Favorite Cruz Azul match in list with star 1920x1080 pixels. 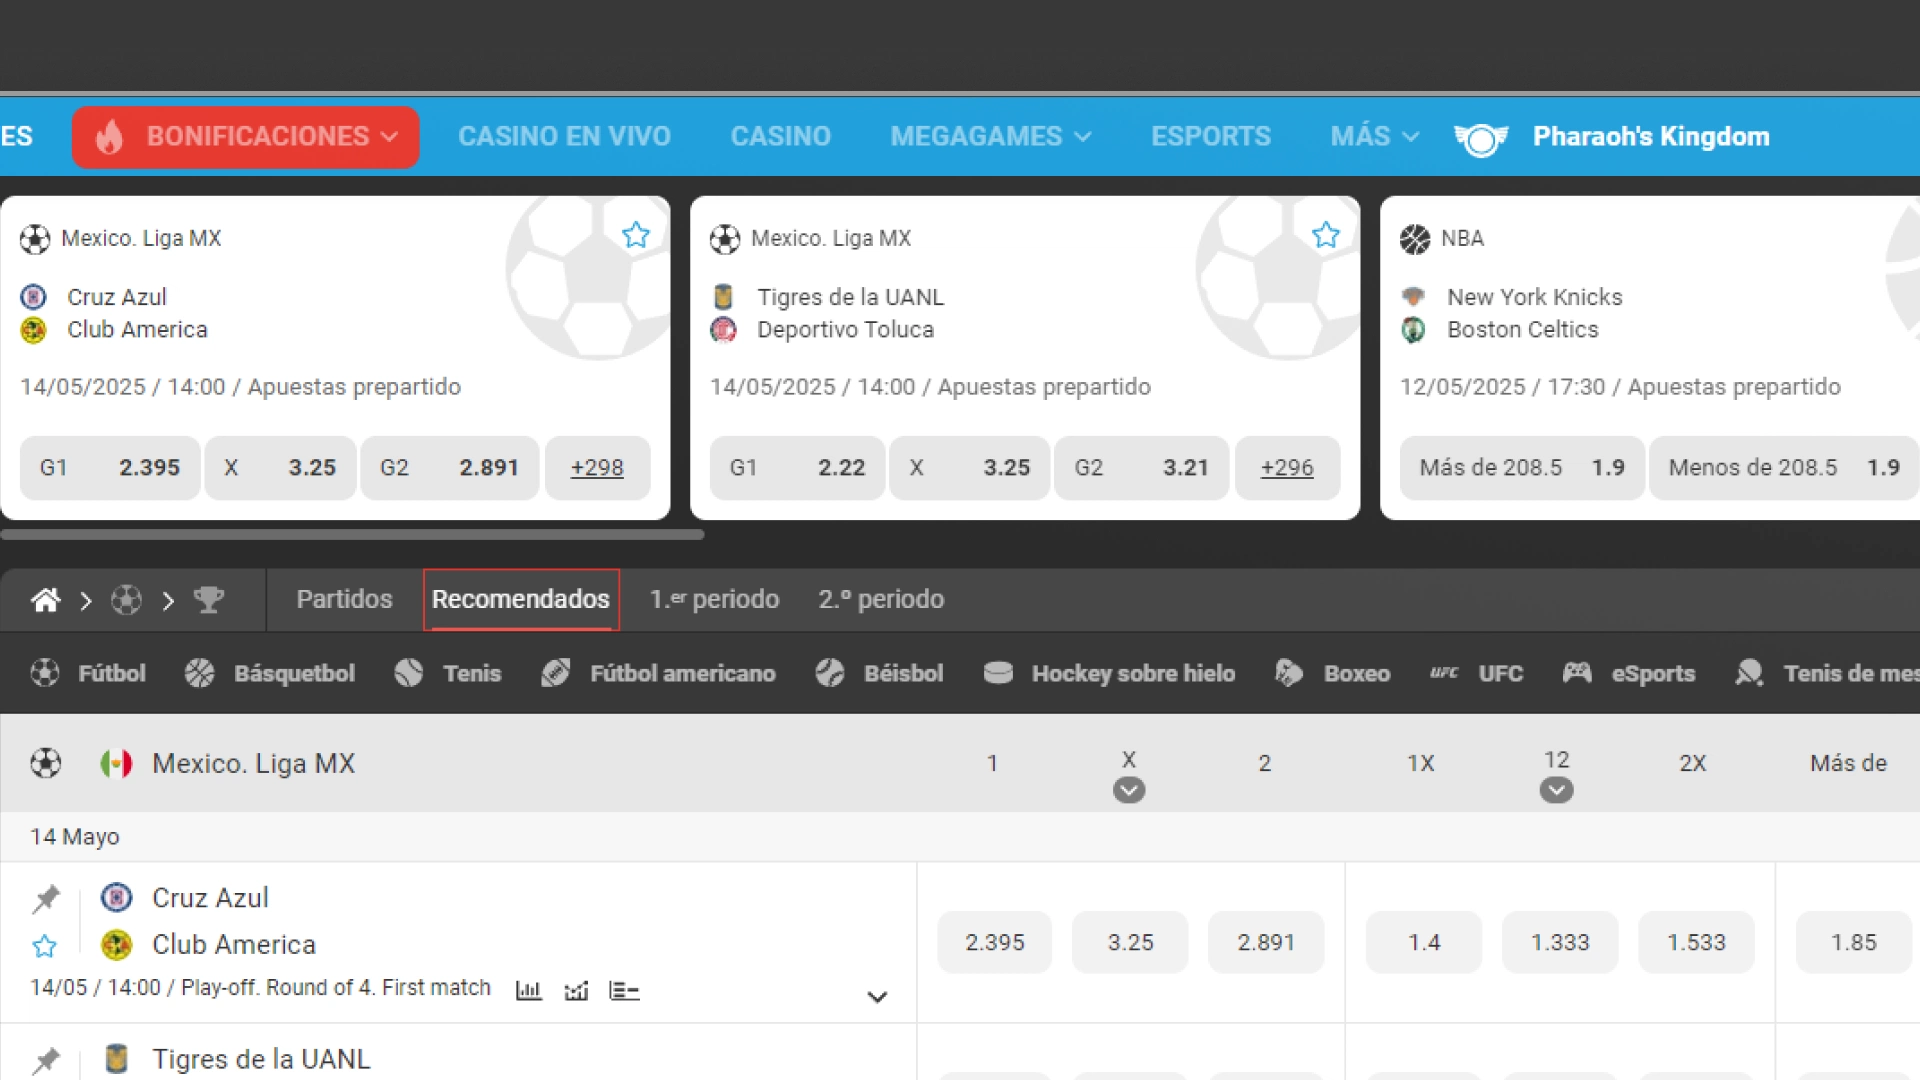[x=45, y=946]
